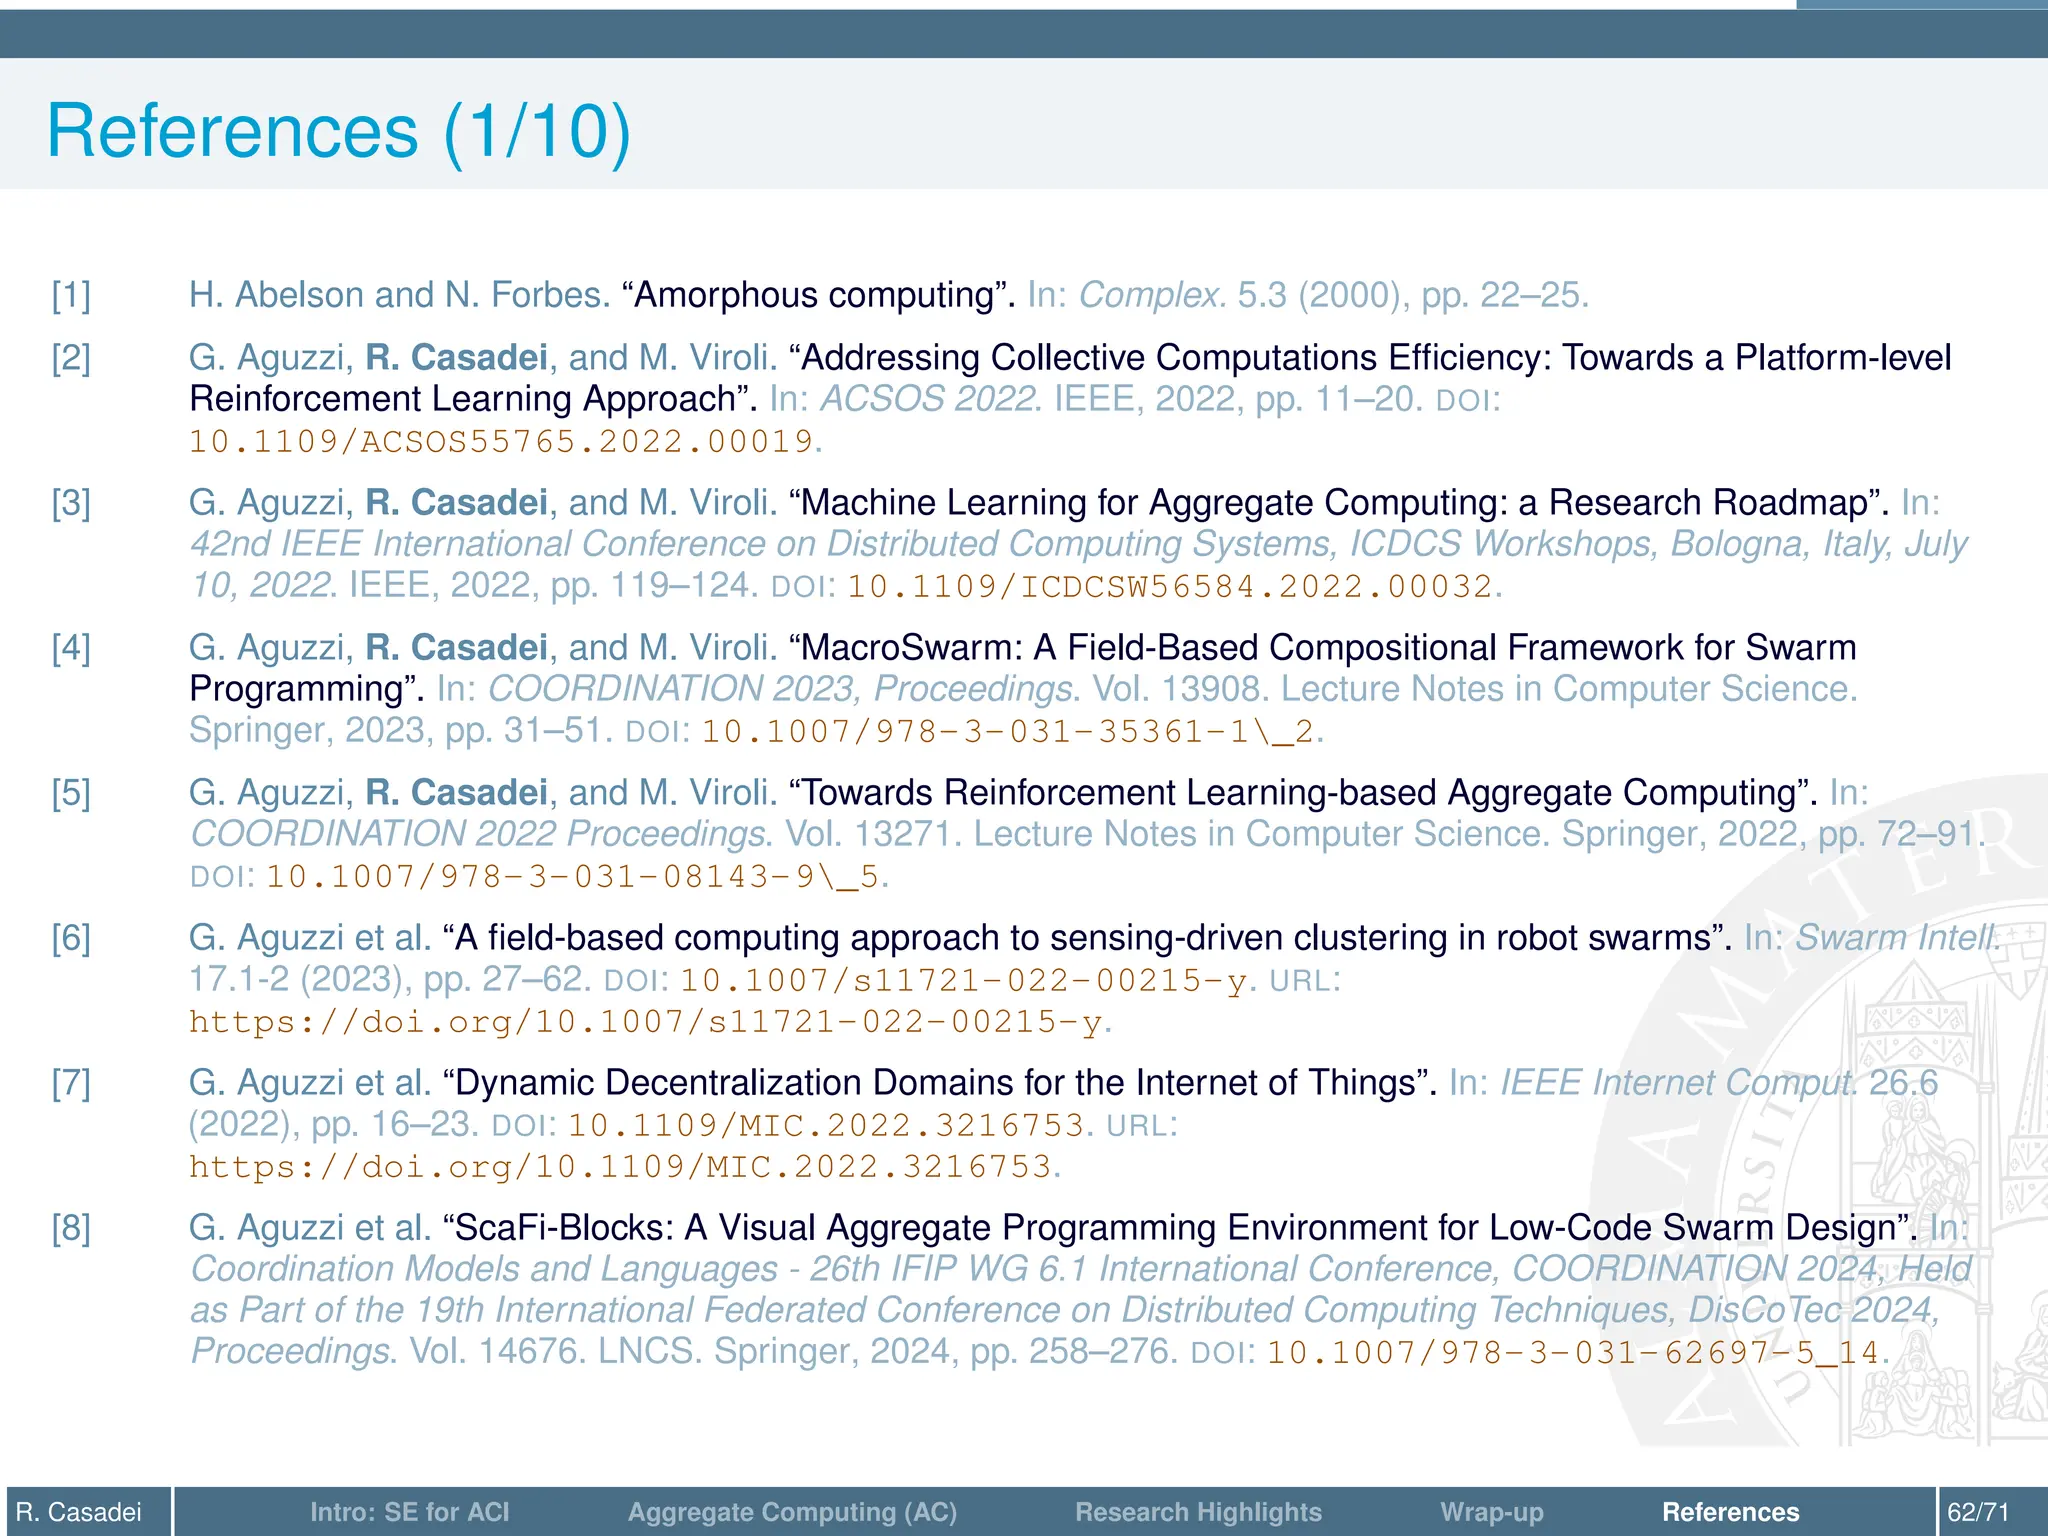Select reference number [2]
The width and height of the screenshot is (2048, 1536).
tap(71, 358)
